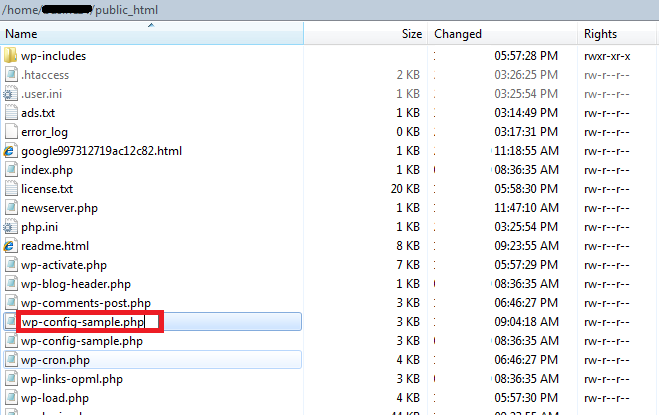This screenshot has width=659, height=415.
Task: Click the ads.txt text file icon
Action: (x=10, y=113)
